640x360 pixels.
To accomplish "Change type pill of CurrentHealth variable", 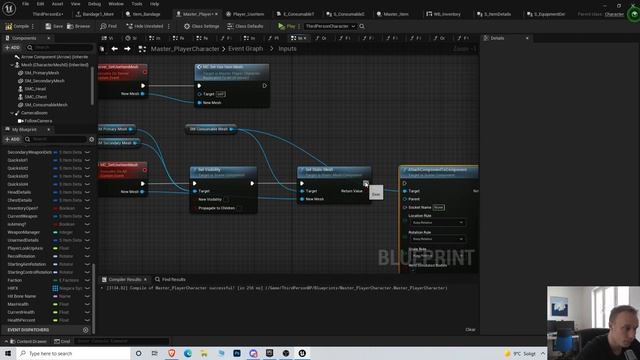I will pyautogui.click(x=55, y=312).
